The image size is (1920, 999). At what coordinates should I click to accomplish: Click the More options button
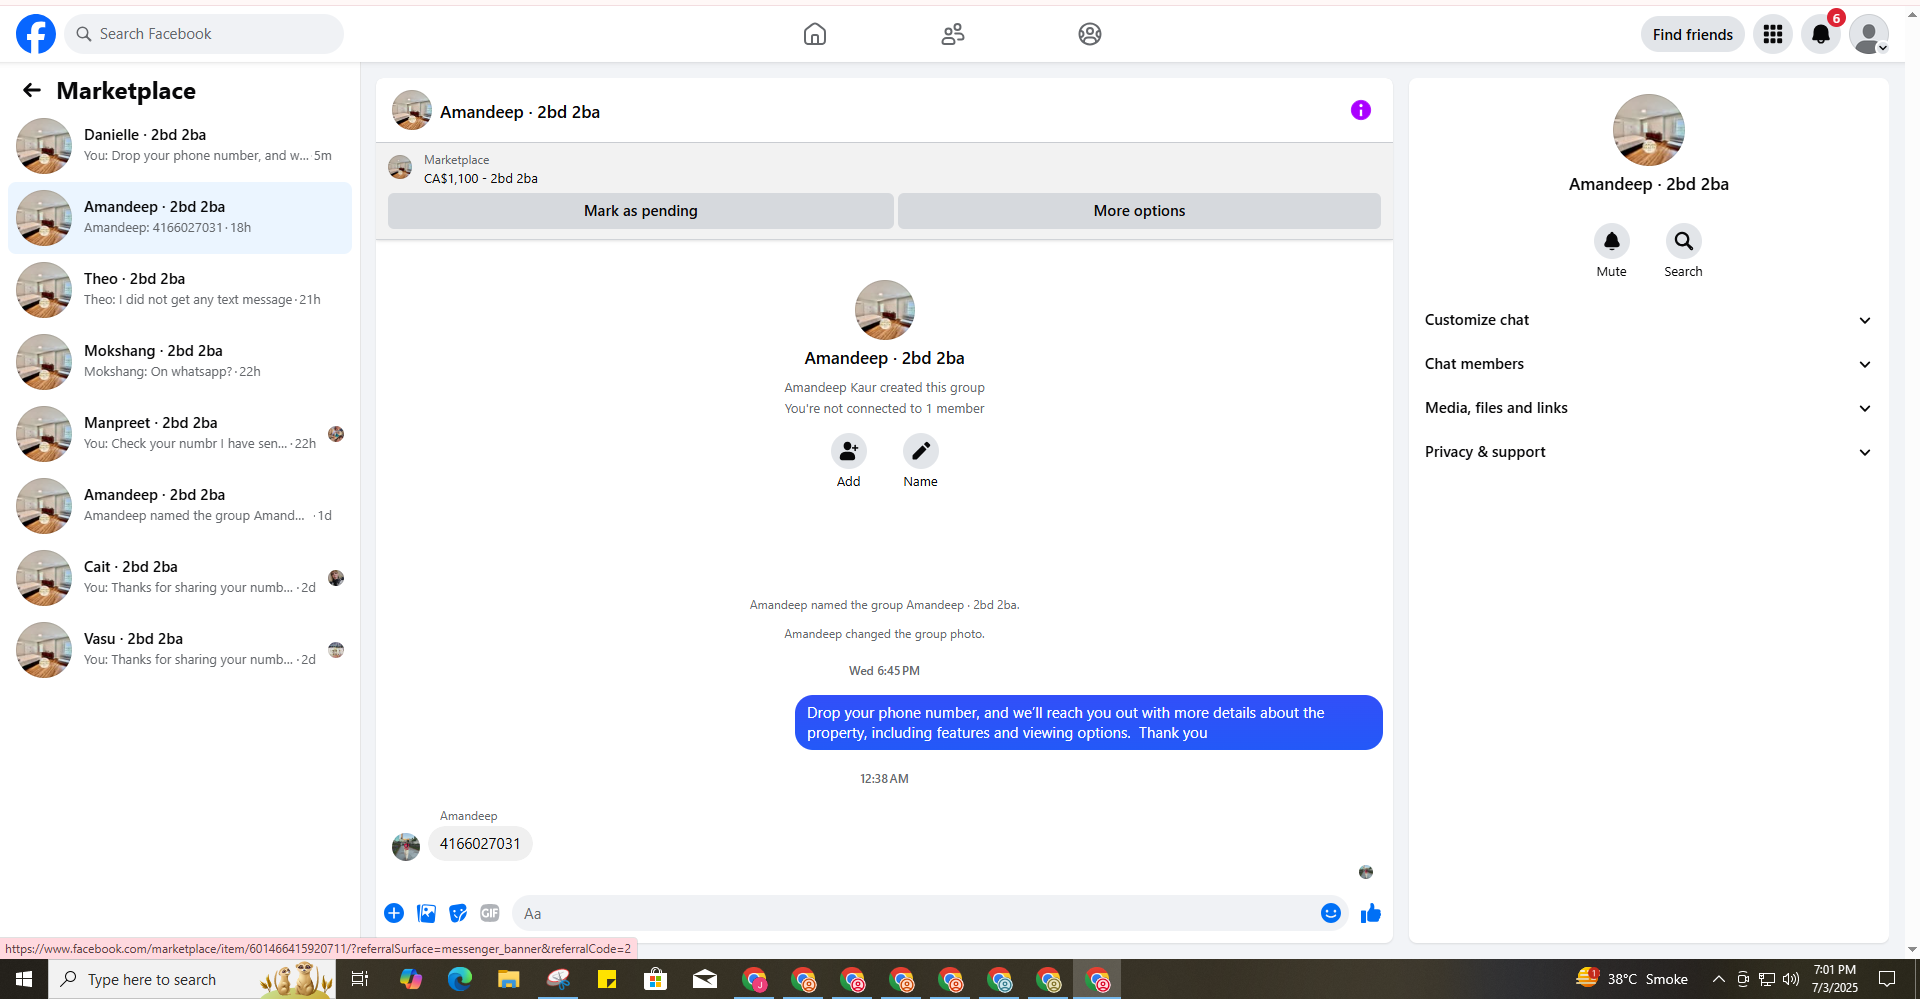[1139, 211]
